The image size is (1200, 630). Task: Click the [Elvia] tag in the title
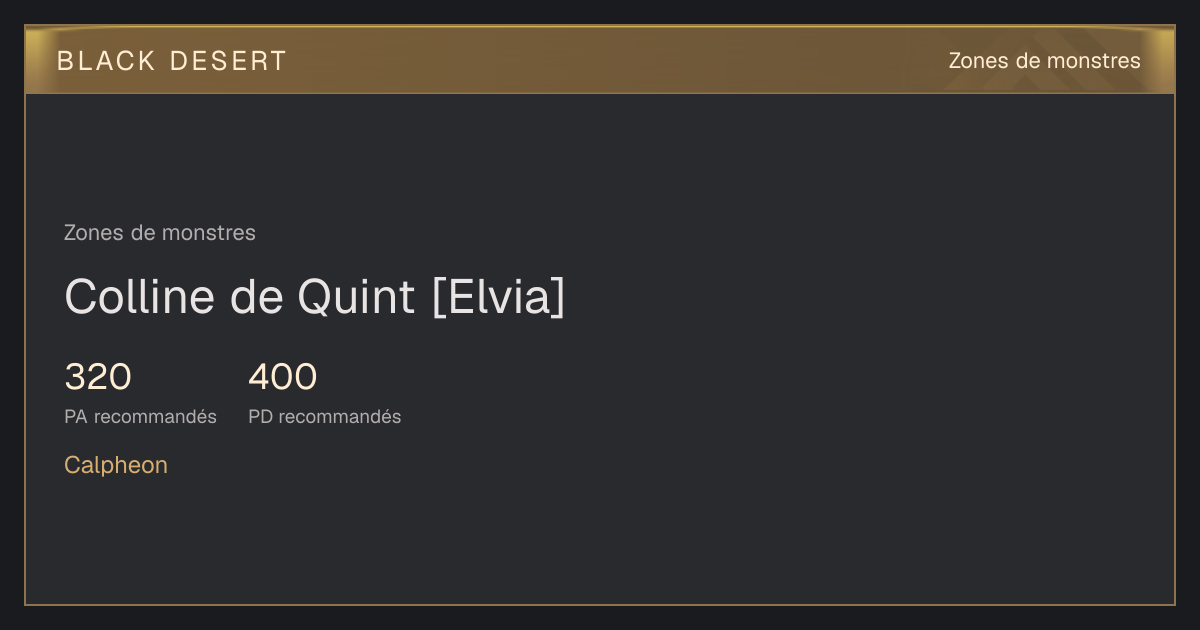(498, 297)
